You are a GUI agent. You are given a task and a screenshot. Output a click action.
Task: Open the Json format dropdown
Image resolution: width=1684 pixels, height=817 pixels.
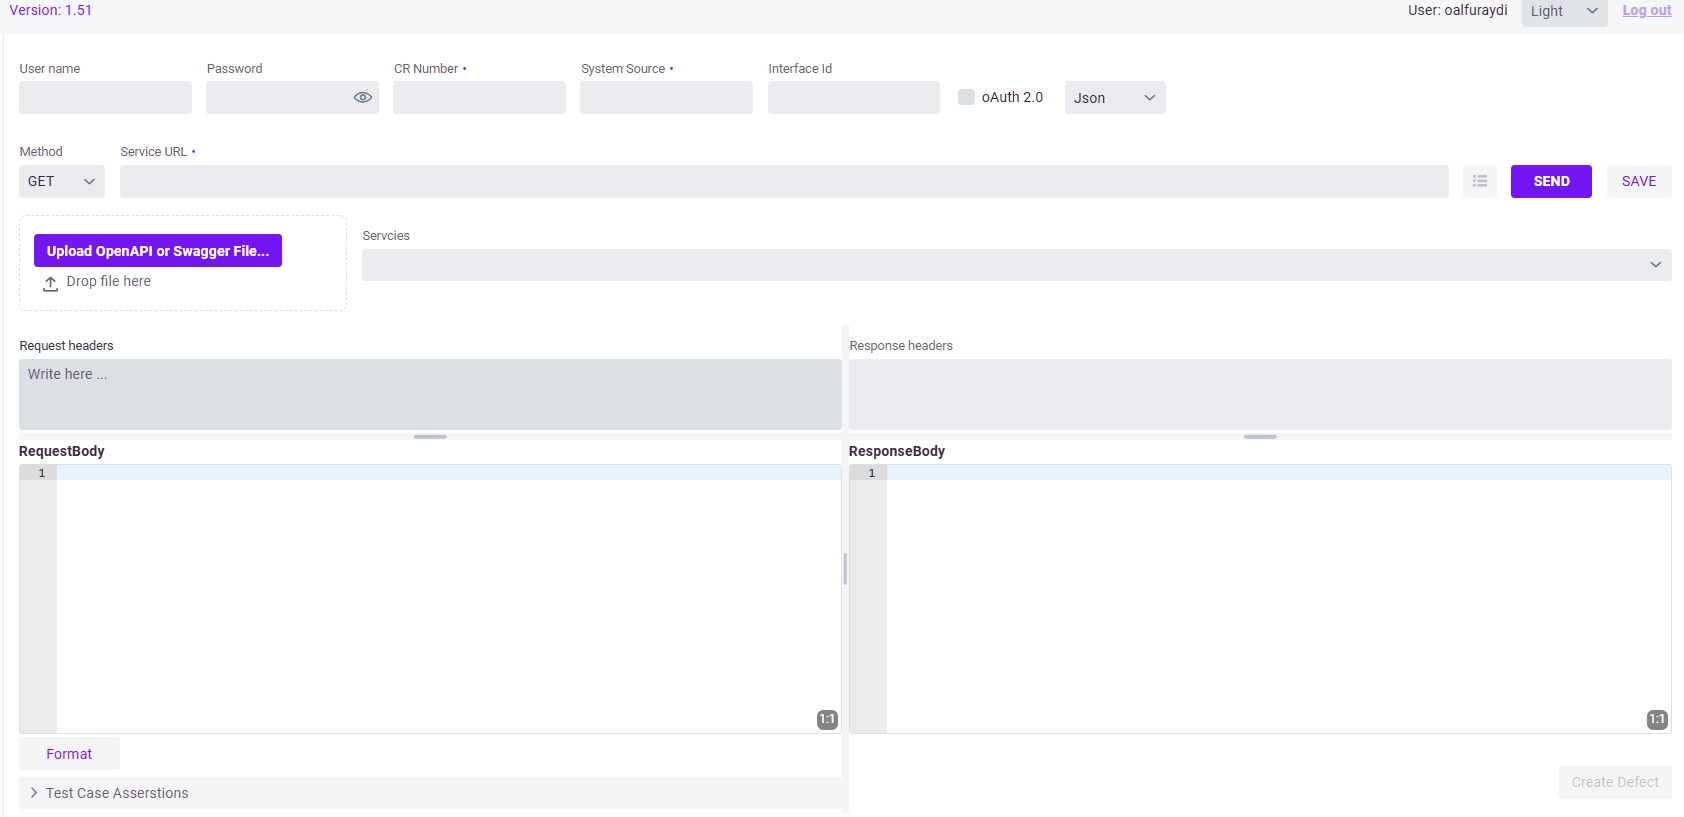point(1114,98)
